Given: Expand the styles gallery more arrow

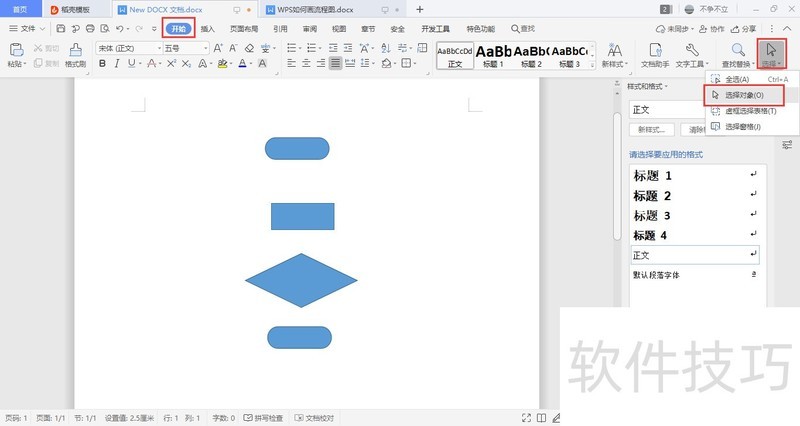Looking at the screenshot, I should click(592, 65).
